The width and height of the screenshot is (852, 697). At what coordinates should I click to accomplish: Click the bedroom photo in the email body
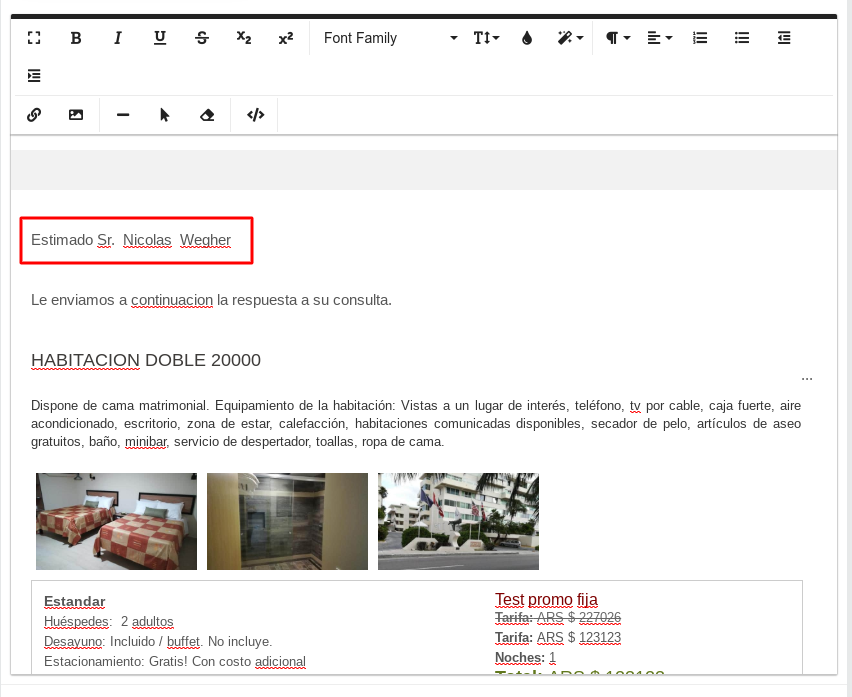click(x=116, y=520)
